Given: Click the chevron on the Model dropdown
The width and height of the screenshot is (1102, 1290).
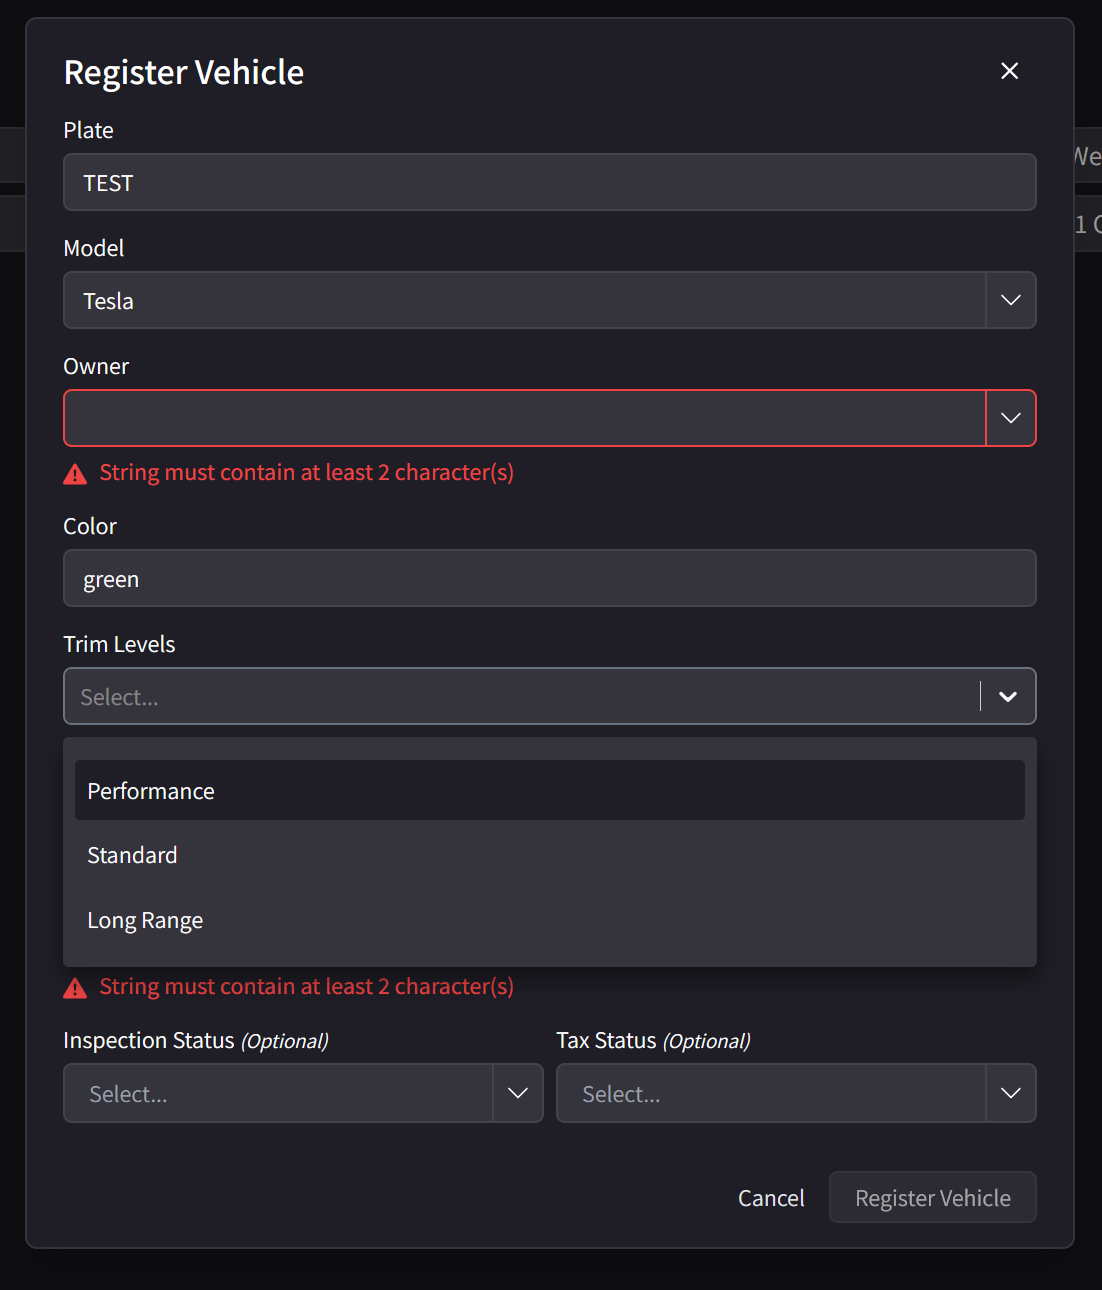Looking at the screenshot, I should coord(1010,300).
